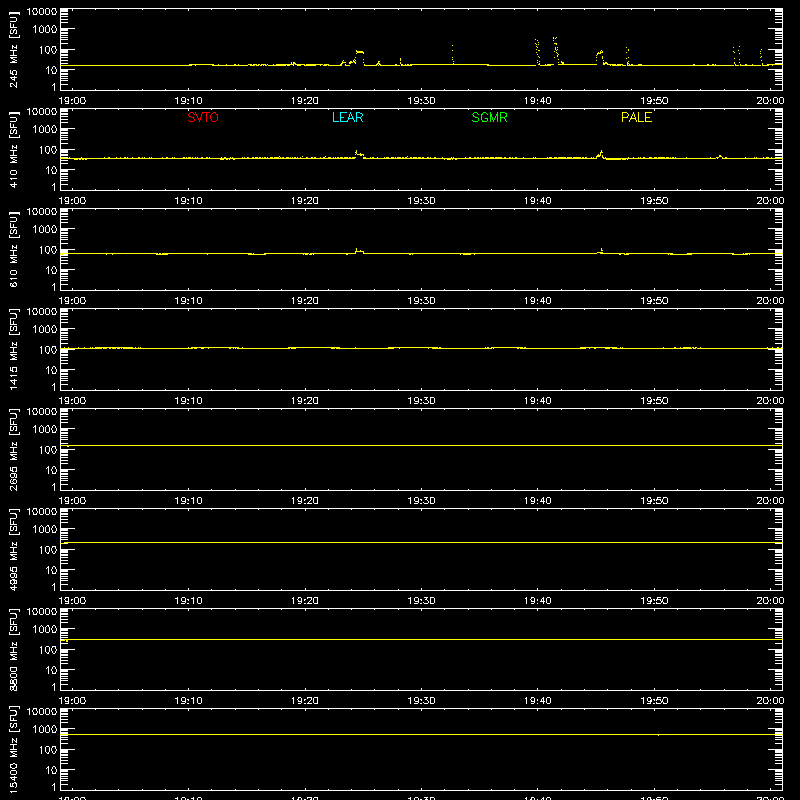The height and width of the screenshot is (800, 800).
Task: Click 19:50 tick label under 4995 MHz panel
Action: point(654,601)
